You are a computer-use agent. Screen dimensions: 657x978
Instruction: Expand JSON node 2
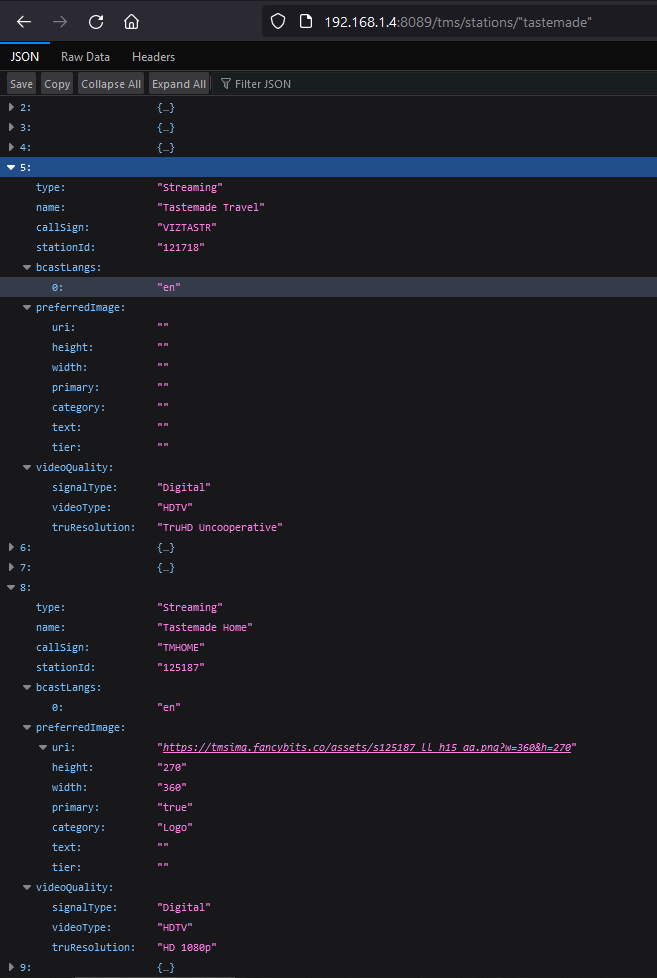(11, 107)
